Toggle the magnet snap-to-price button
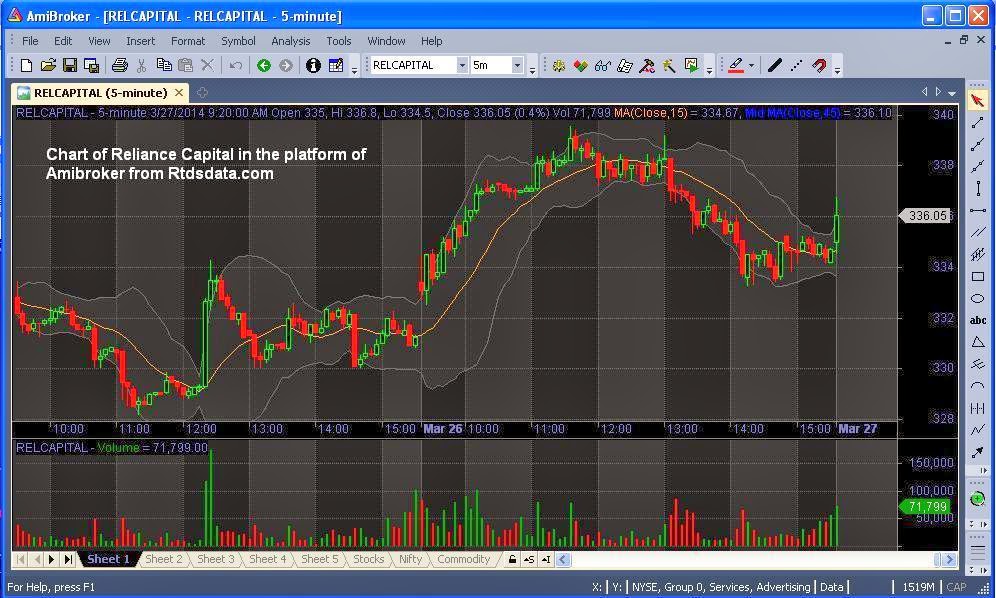Image resolution: width=996 pixels, height=598 pixels. (x=819, y=65)
